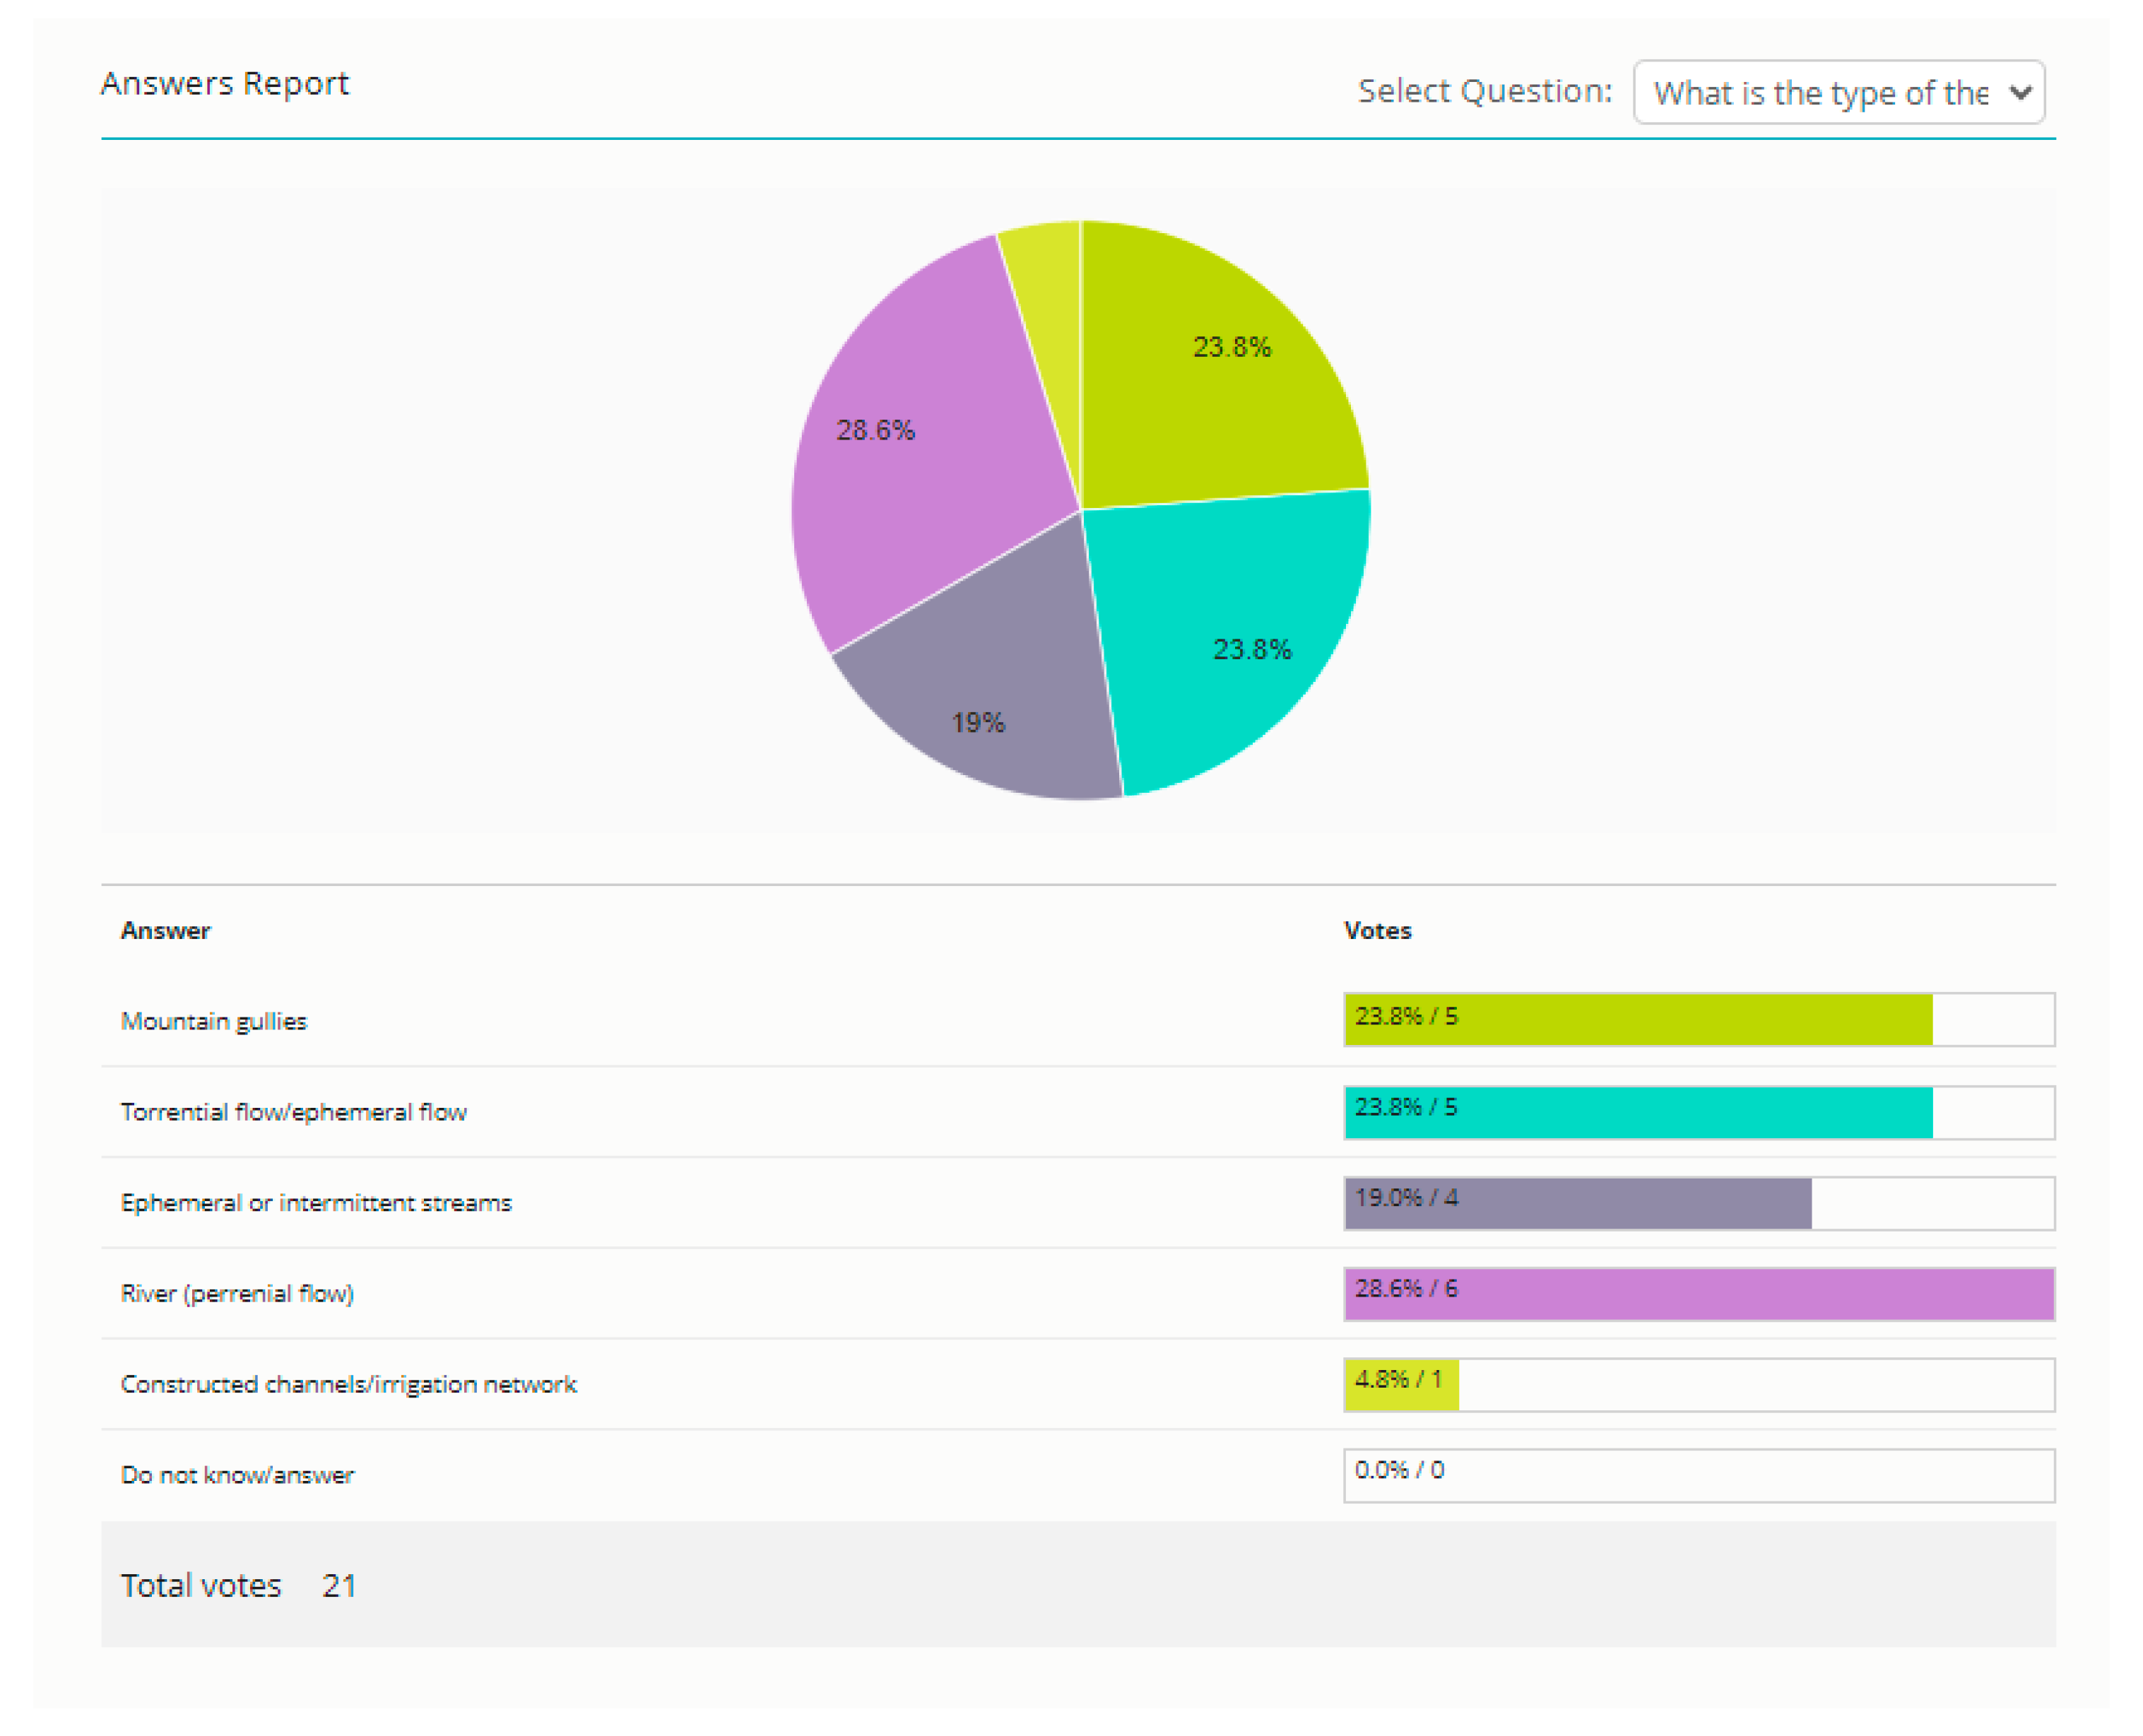Image resolution: width=2143 pixels, height=1736 pixels.
Task: Click the dropdown chevron arrow icon
Action: (2020, 93)
